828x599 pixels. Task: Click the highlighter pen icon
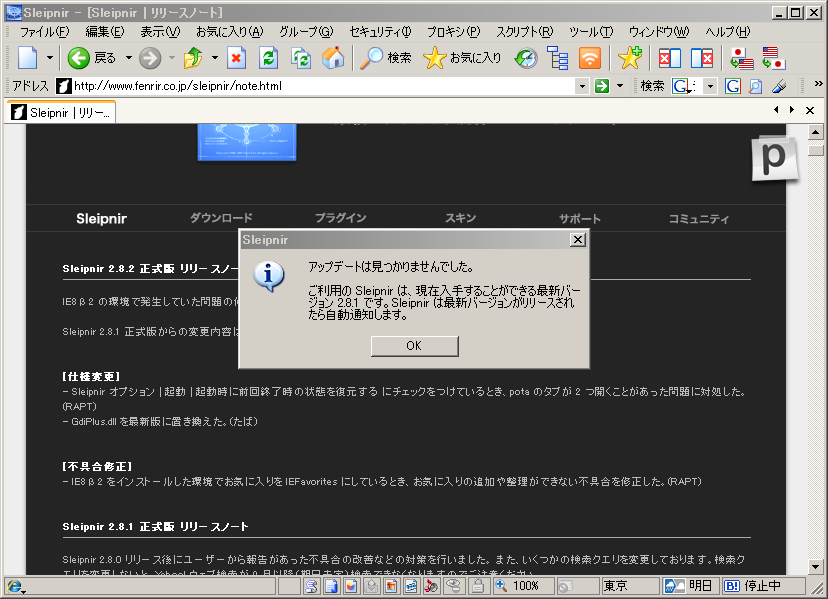(x=779, y=86)
